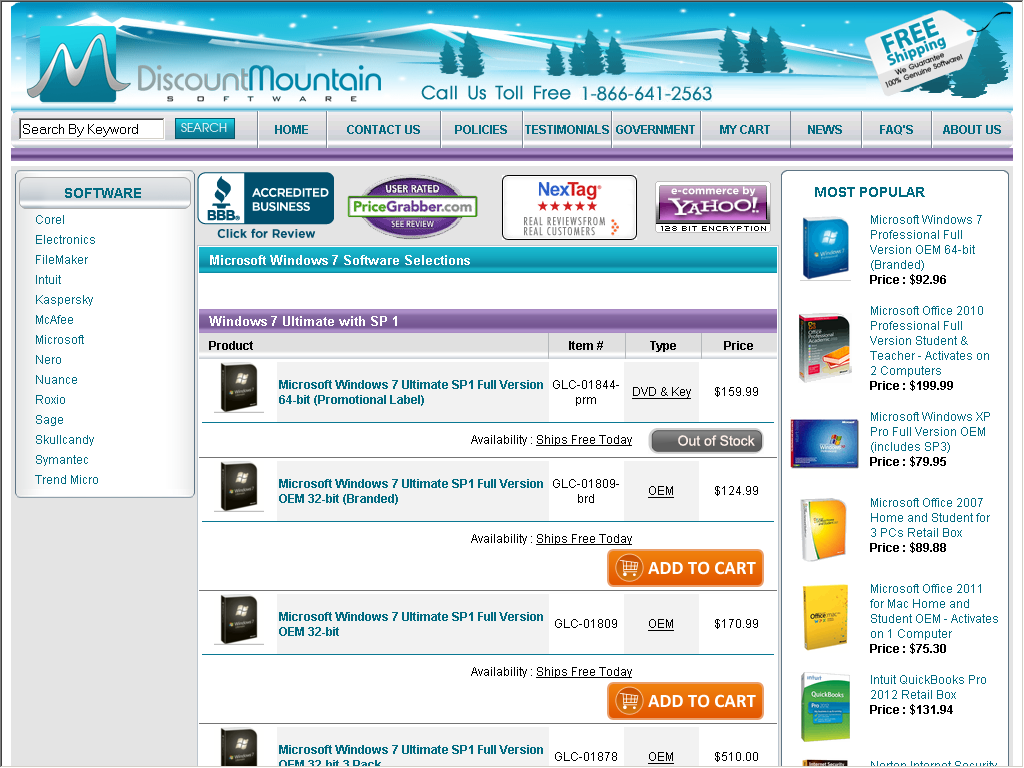The image size is (1024, 768).
Task: Browse Intuit software category
Action: (x=48, y=280)
